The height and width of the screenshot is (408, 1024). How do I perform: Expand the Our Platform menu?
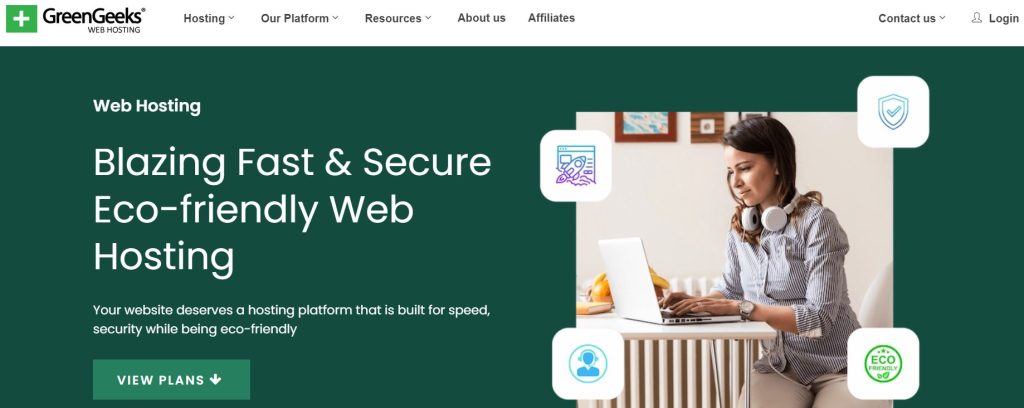coord(299,18)
